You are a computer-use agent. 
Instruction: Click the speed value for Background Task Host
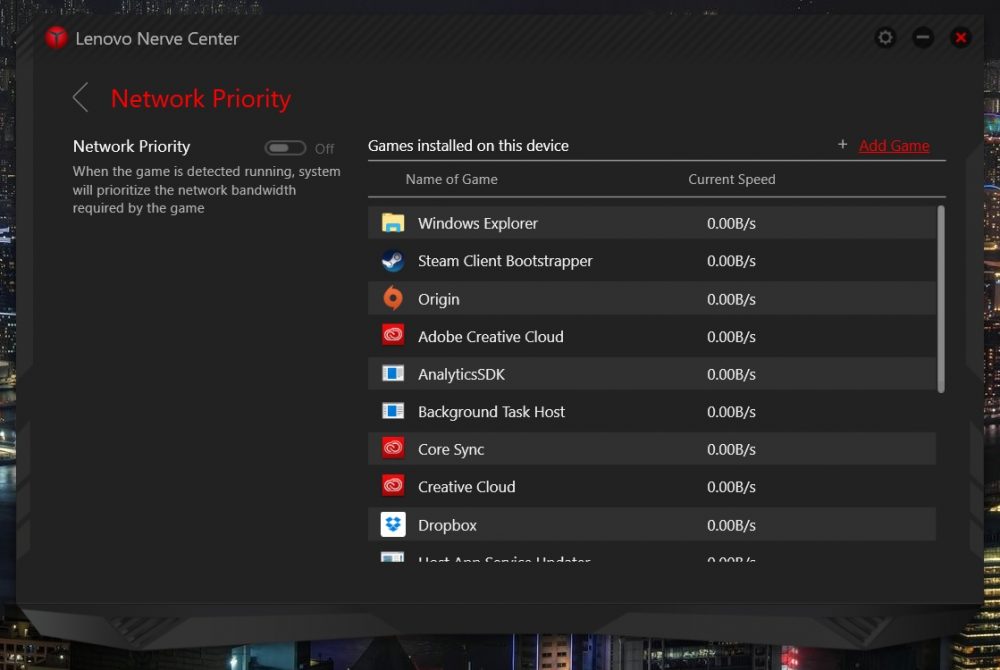[x=731, y=412]
